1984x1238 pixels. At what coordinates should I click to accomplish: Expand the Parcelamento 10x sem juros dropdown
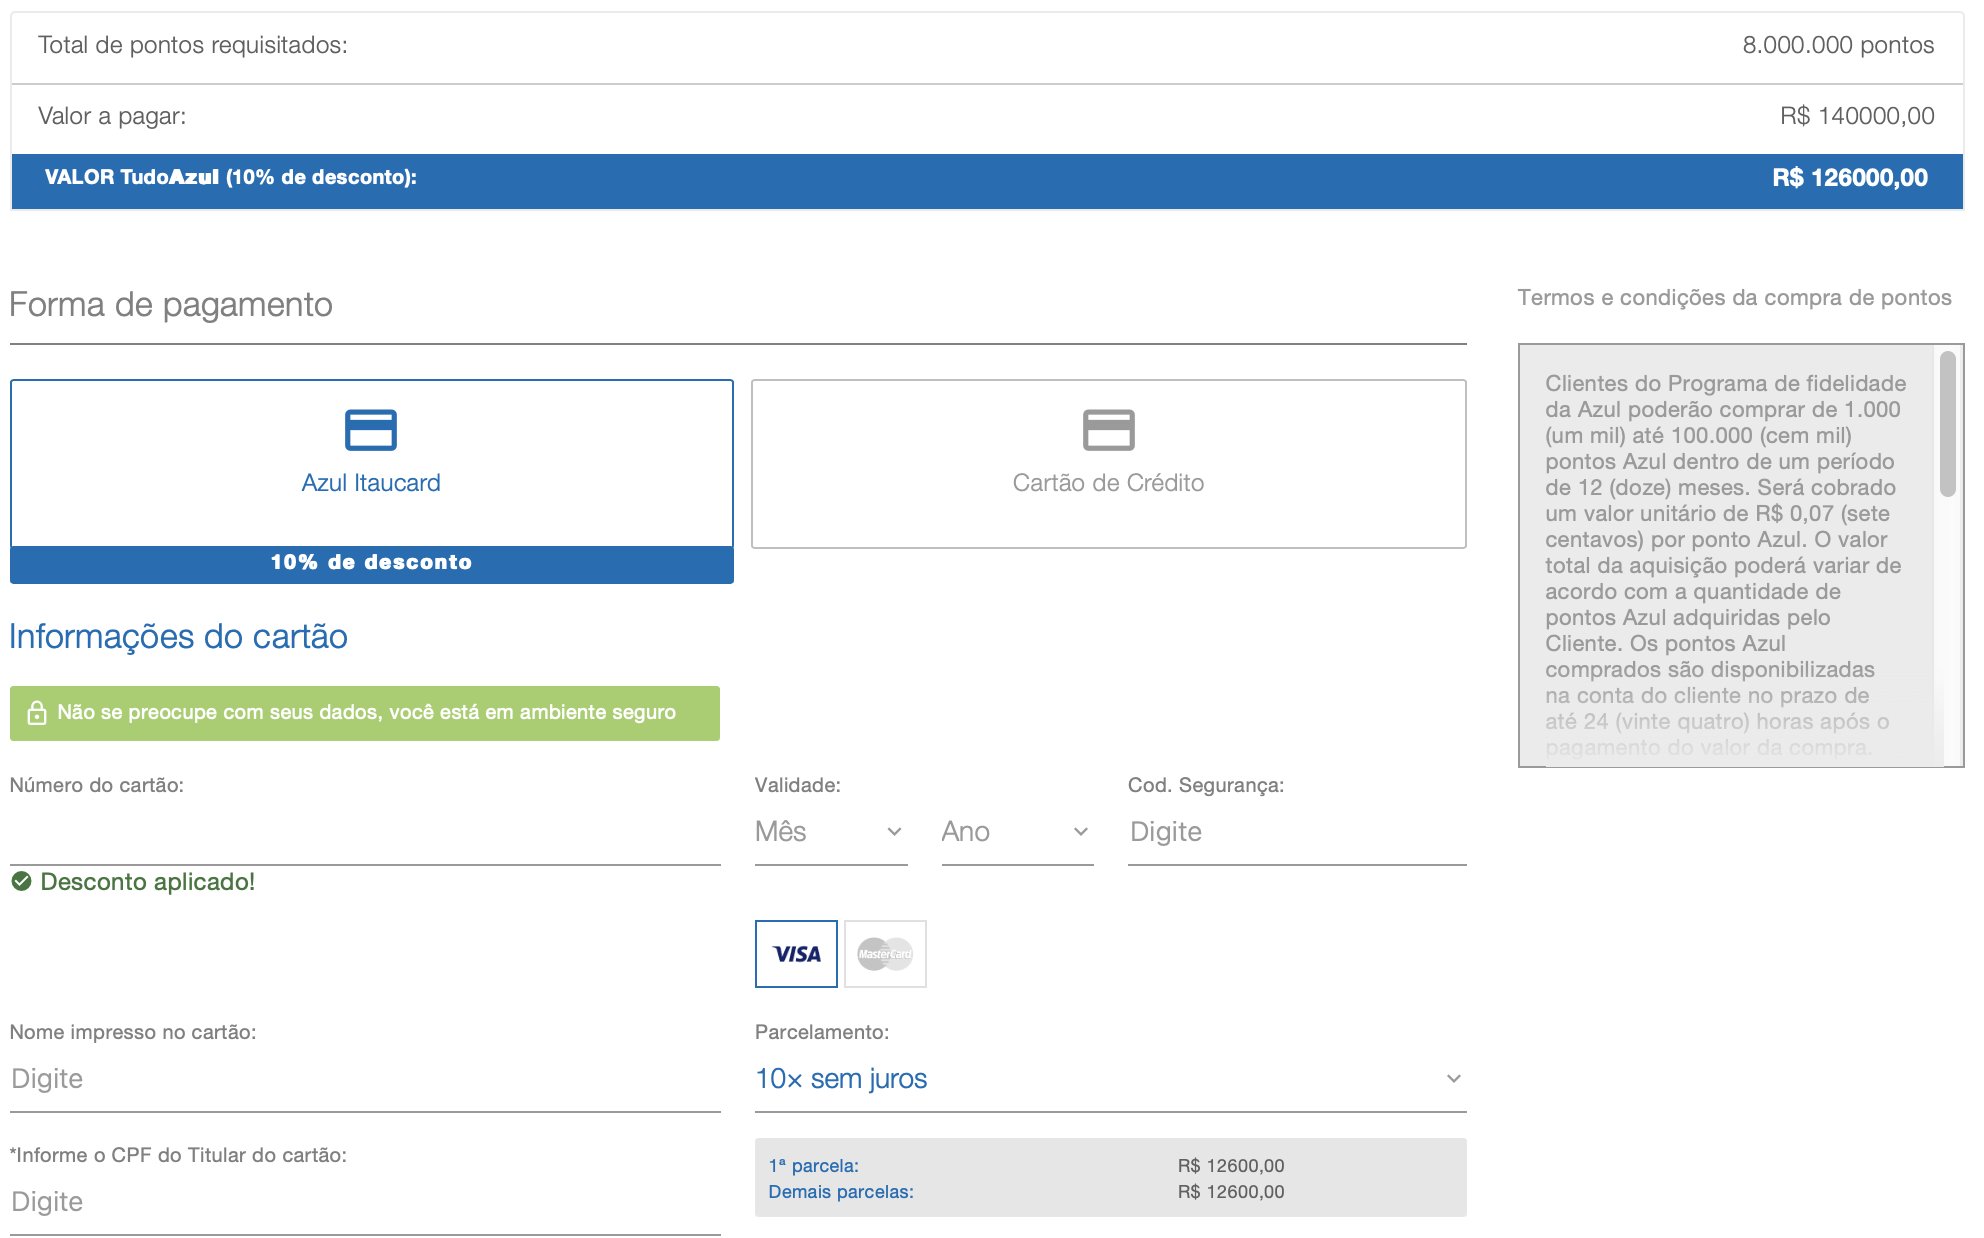(1110, 1079)
